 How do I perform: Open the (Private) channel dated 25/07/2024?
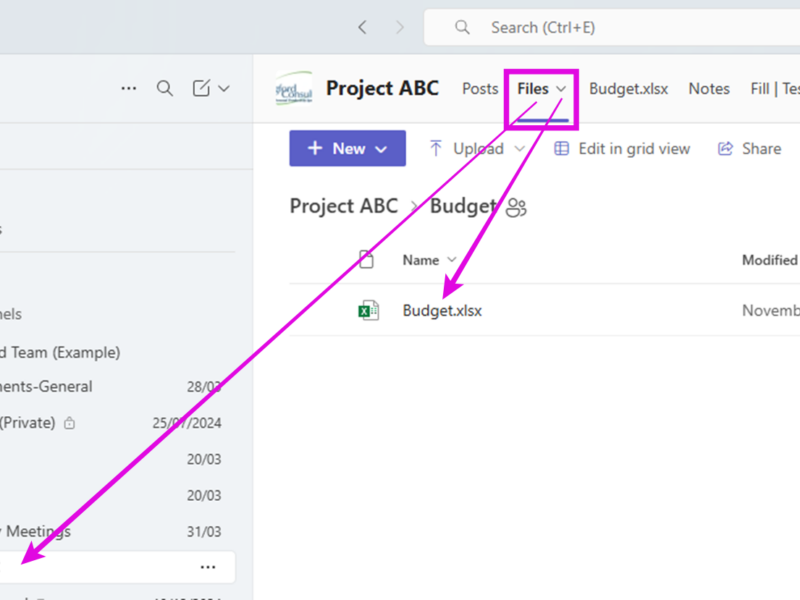click(28, 423)
